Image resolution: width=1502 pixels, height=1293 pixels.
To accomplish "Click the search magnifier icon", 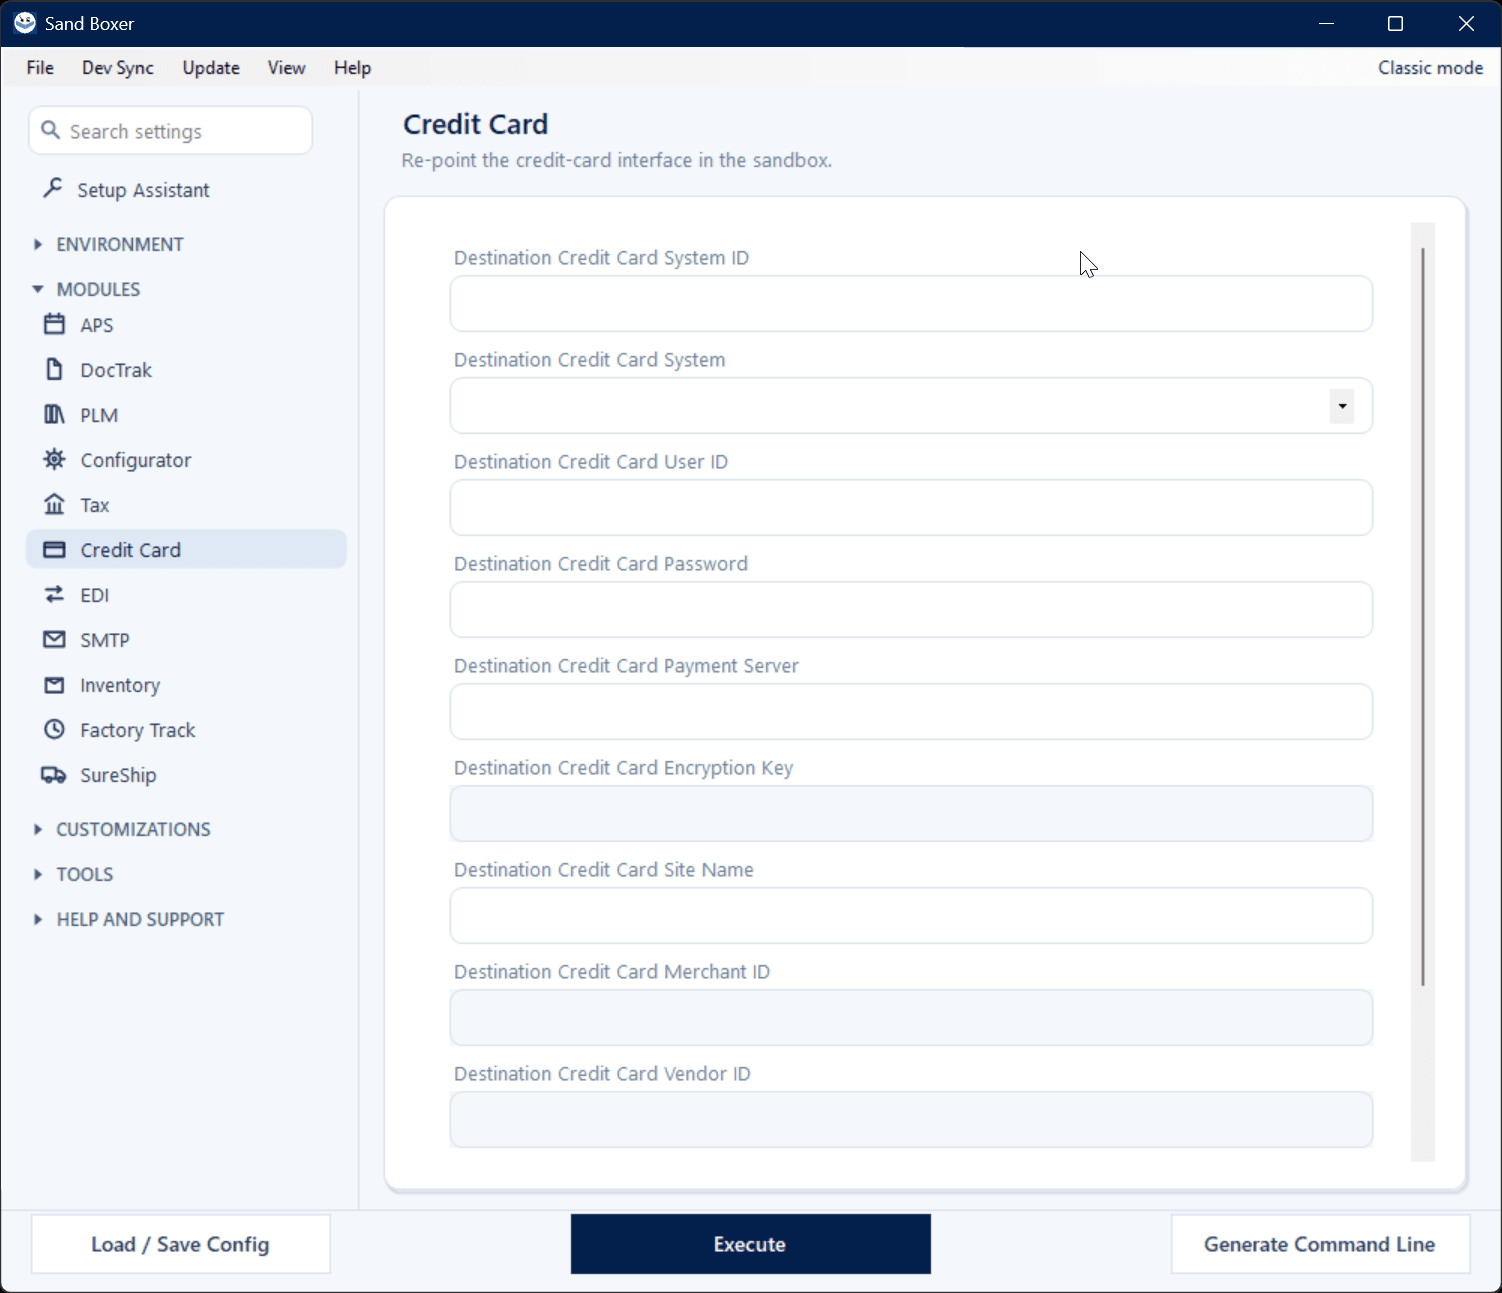I will [50, 131].
